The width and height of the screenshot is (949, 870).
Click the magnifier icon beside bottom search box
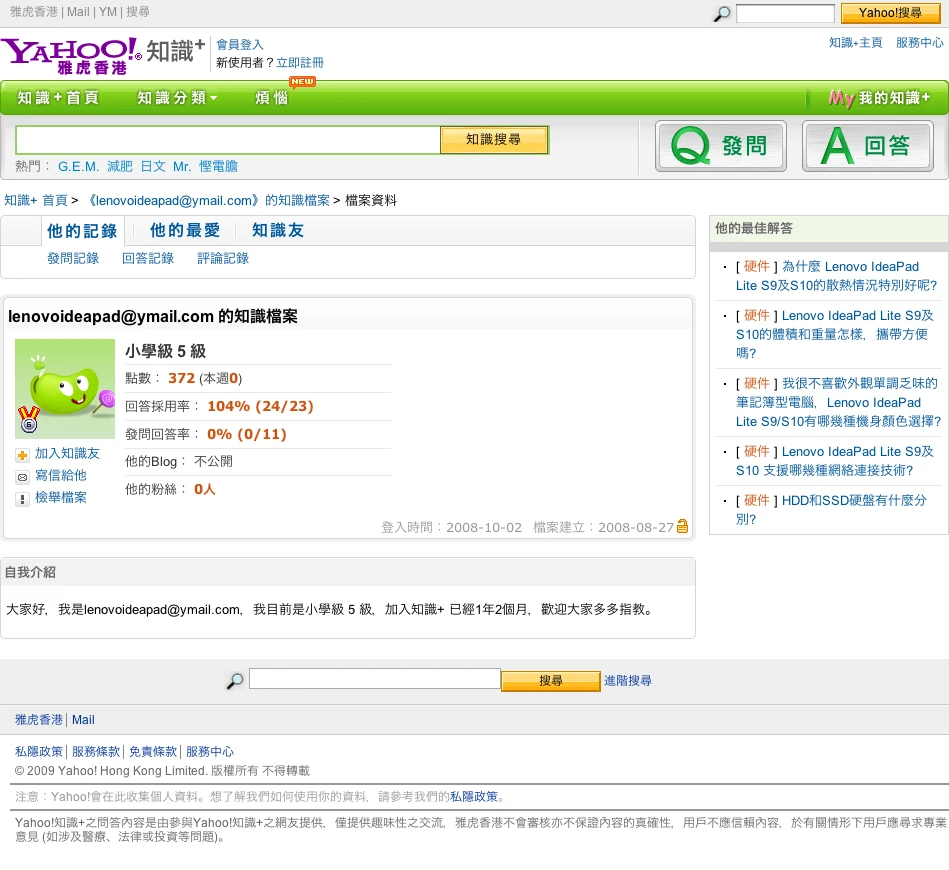(x=234, y=679)
